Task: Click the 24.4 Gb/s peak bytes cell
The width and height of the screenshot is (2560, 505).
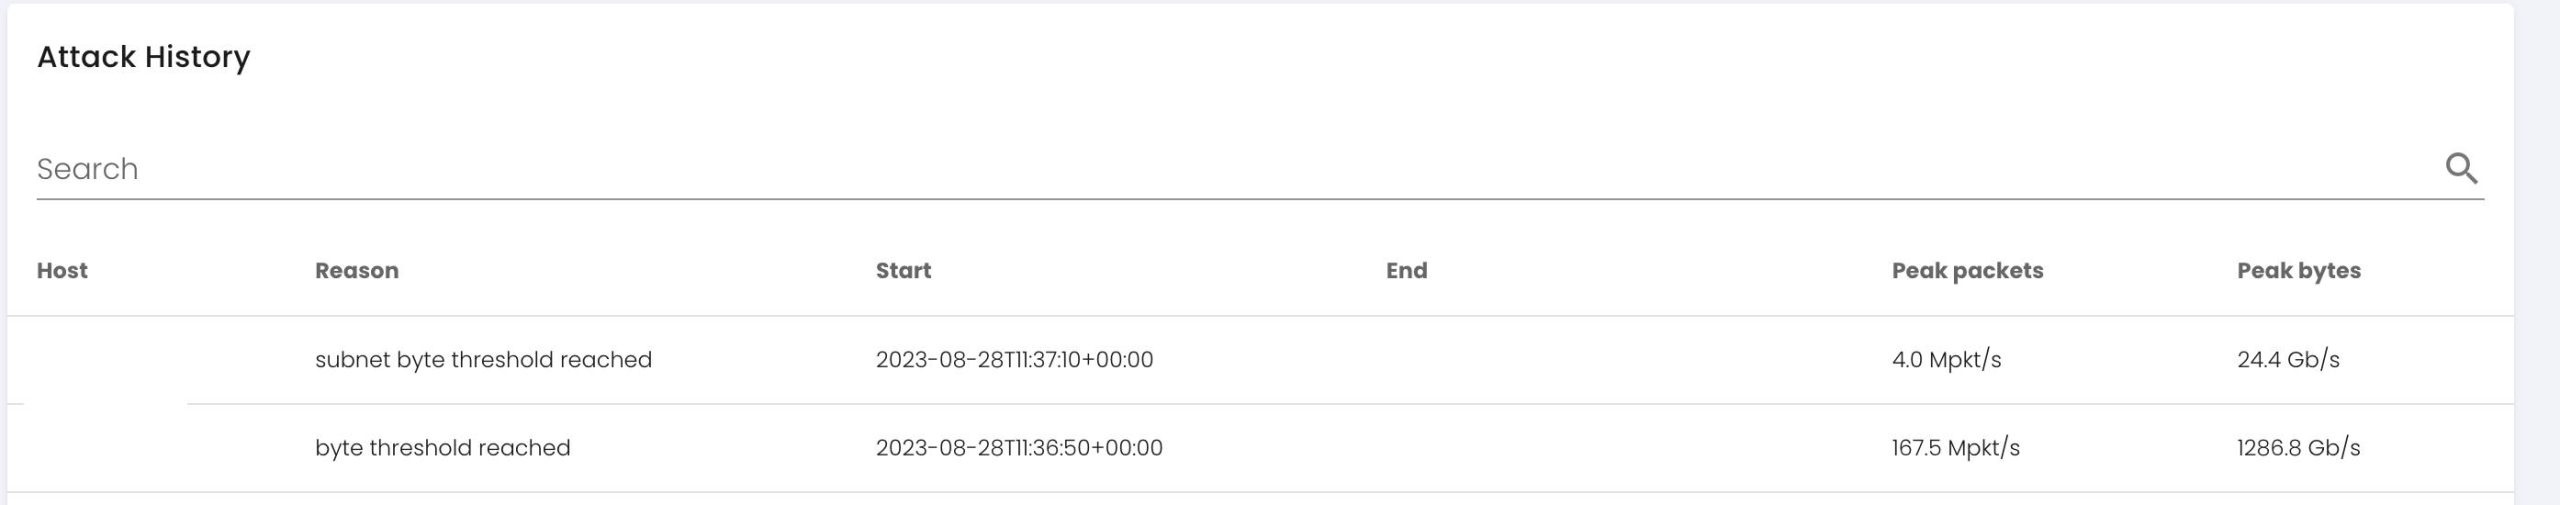Action: coord(2288,360)
